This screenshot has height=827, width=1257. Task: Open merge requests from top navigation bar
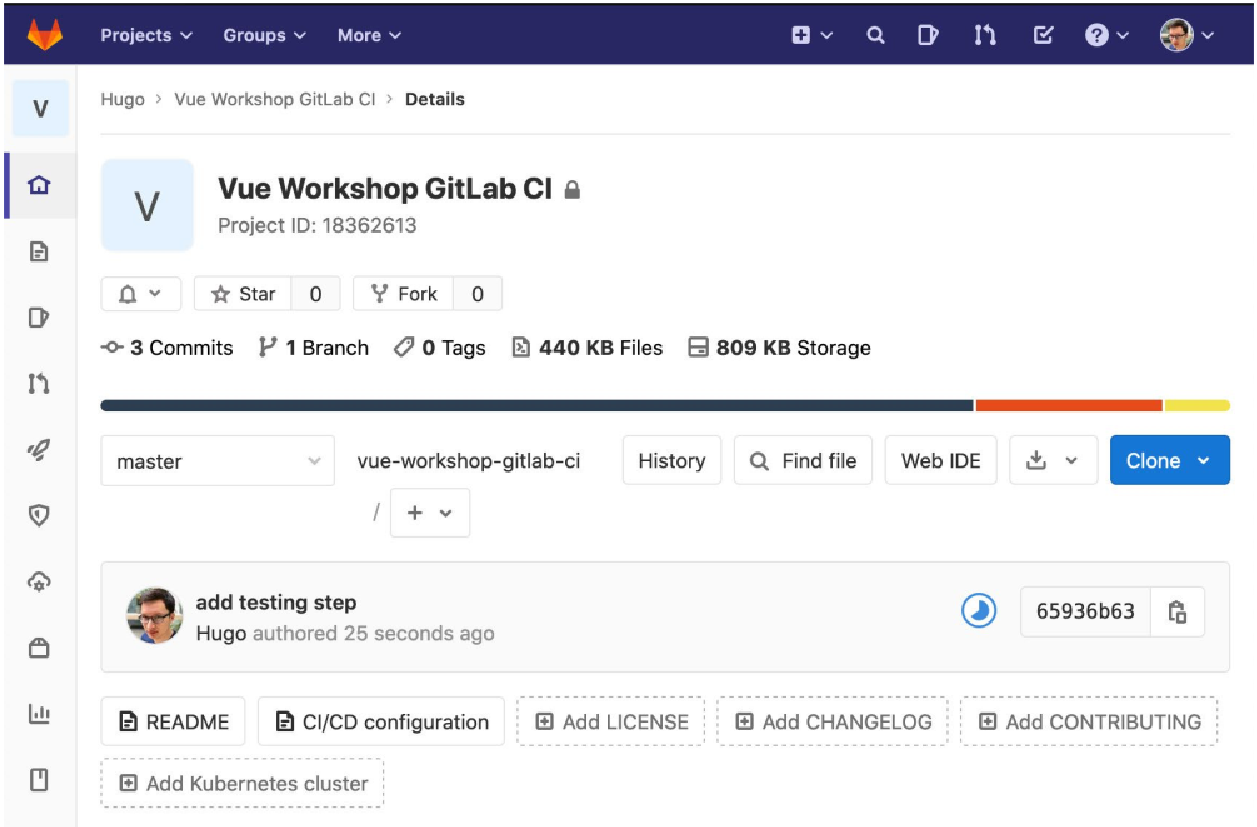point(985,35)
